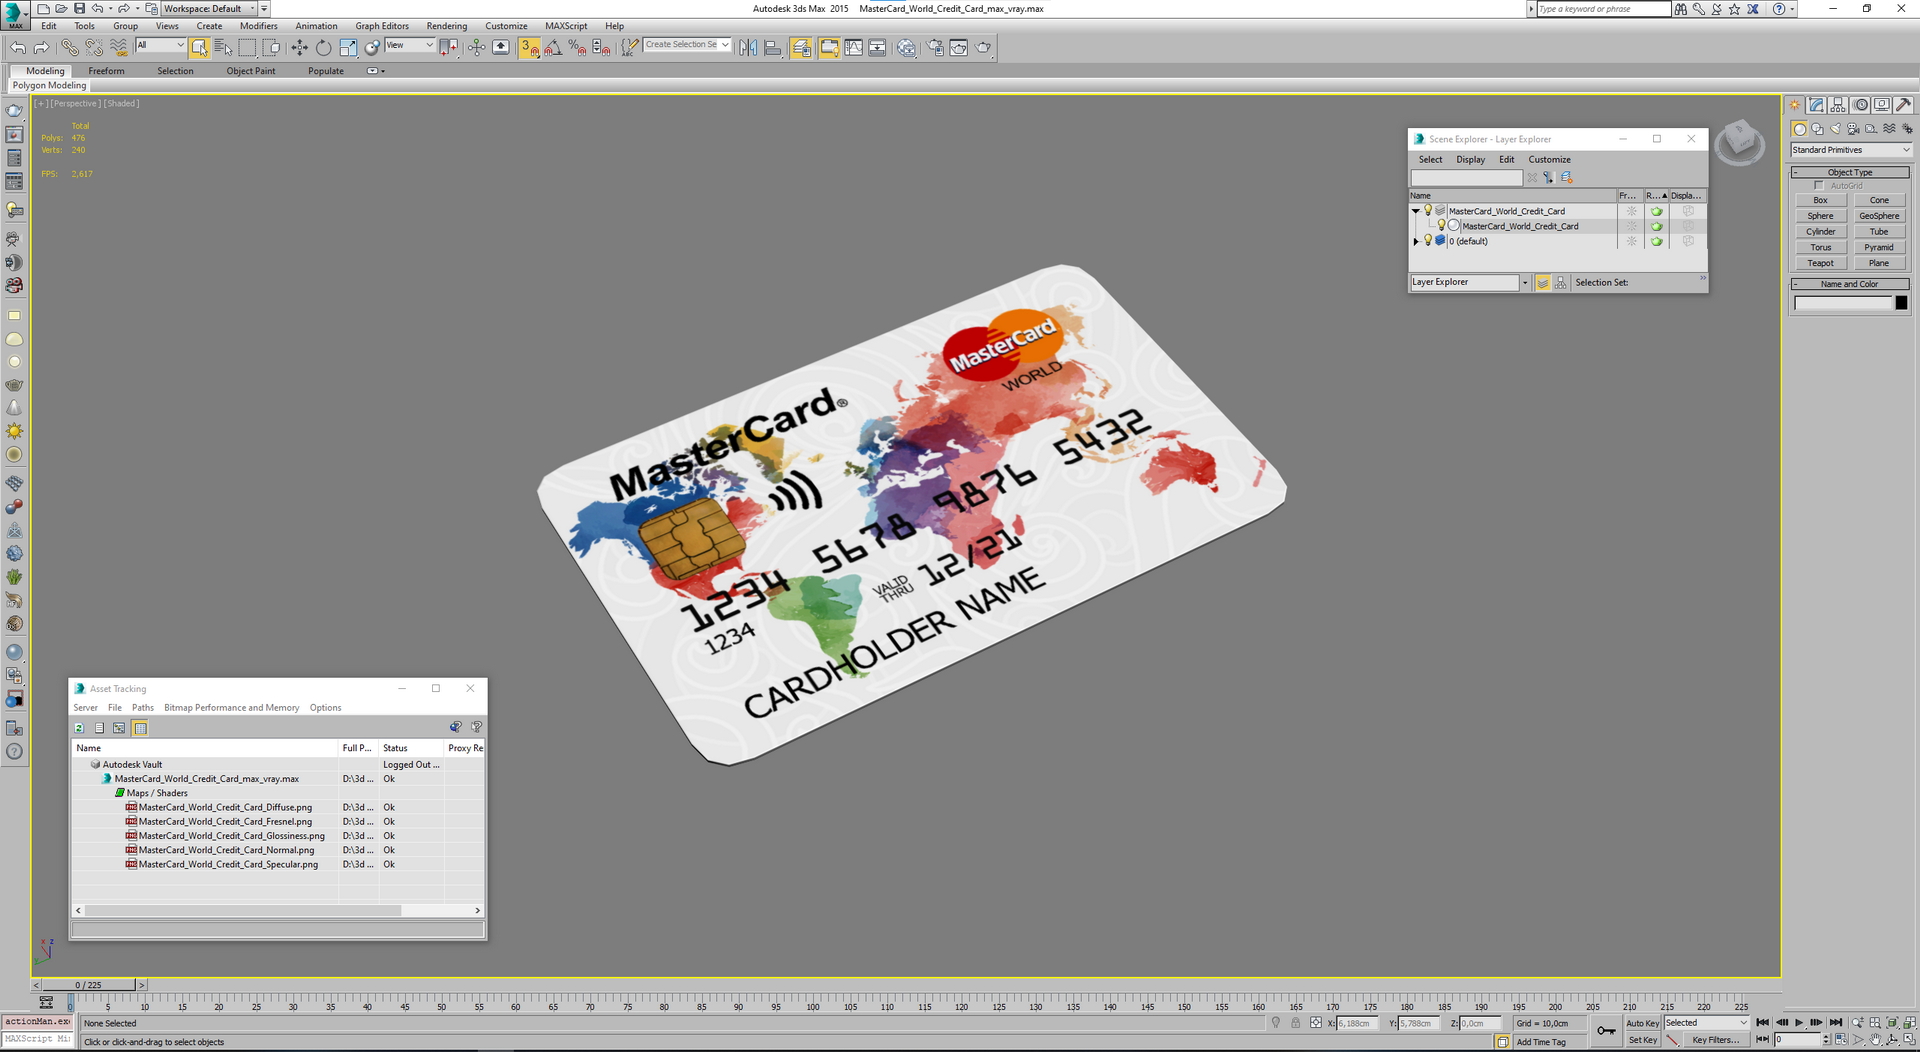Viewport: 1920px width, 1052px height.
Task: Open the reference coordinate View dropdown
Action: [410, 45]
